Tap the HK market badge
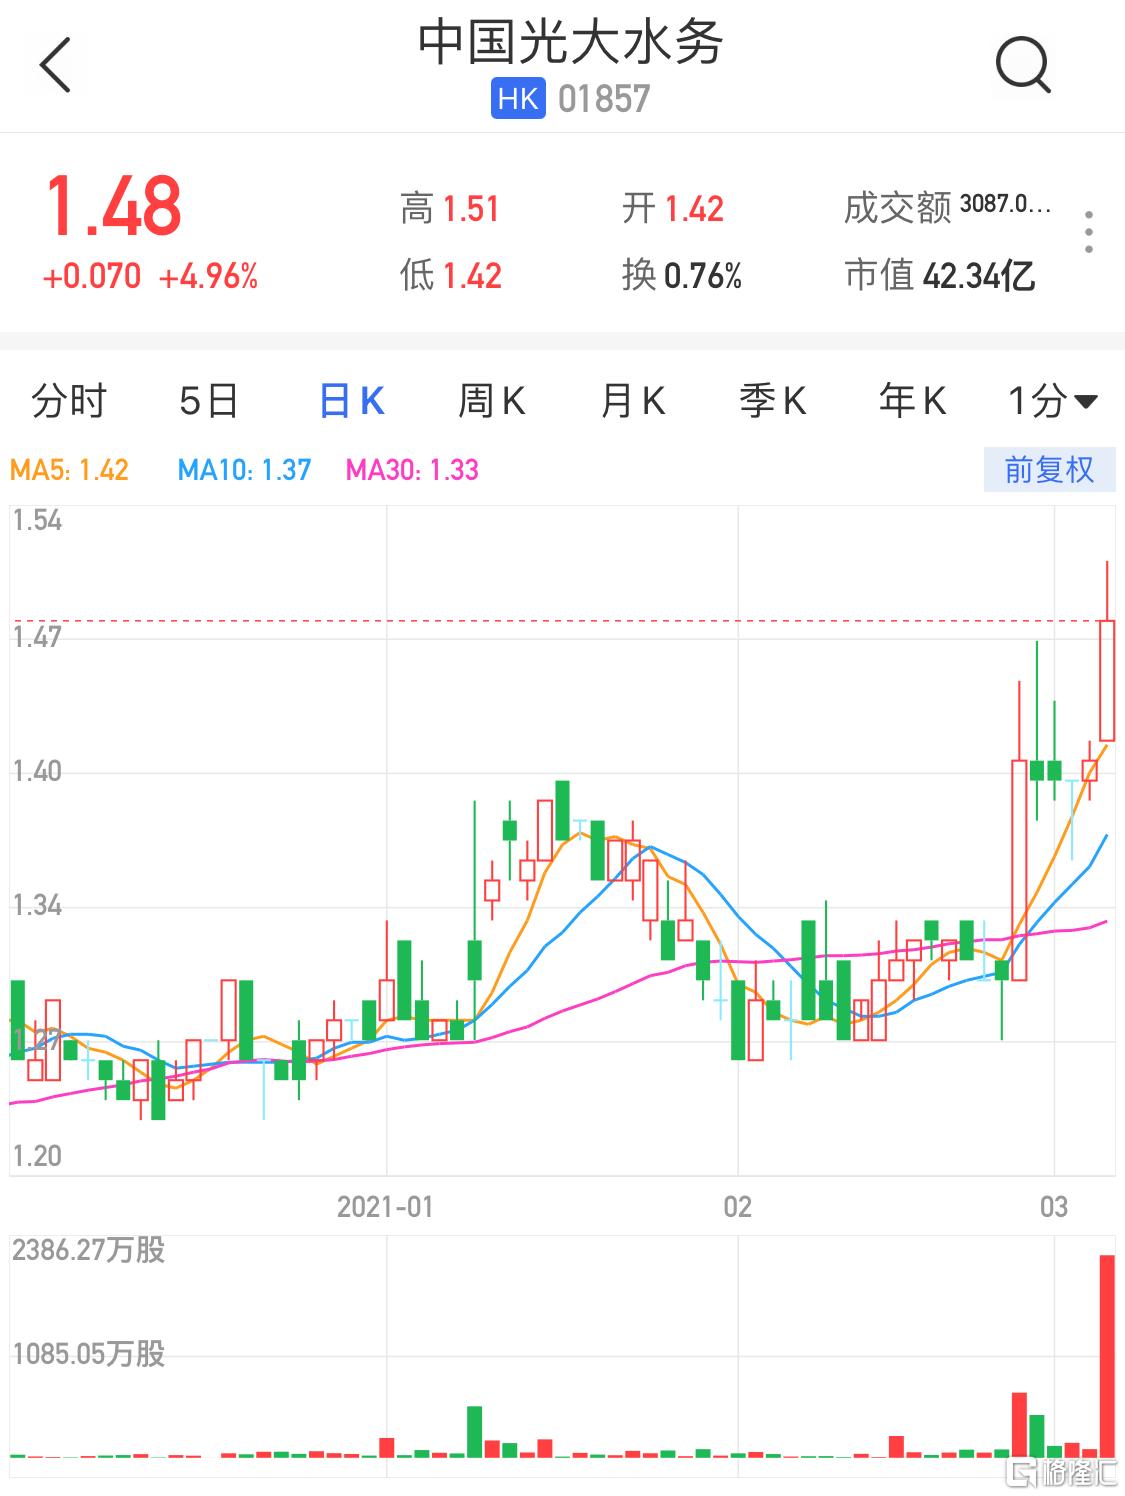The width and height of the screenshot is (1125, 1496). [x=518, y=99]
